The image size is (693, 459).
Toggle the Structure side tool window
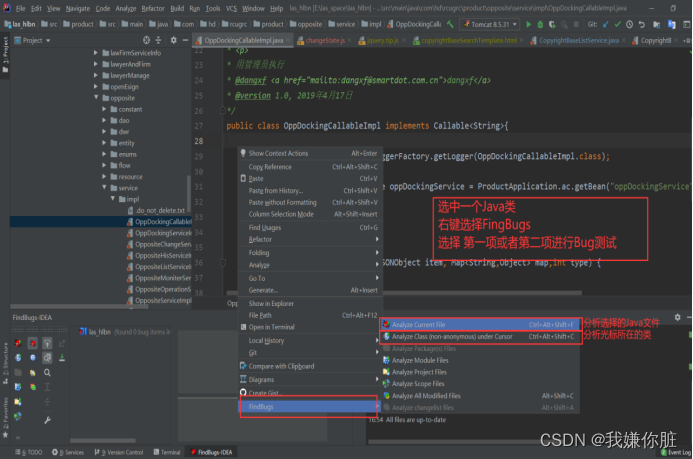[x=5, y=363]
